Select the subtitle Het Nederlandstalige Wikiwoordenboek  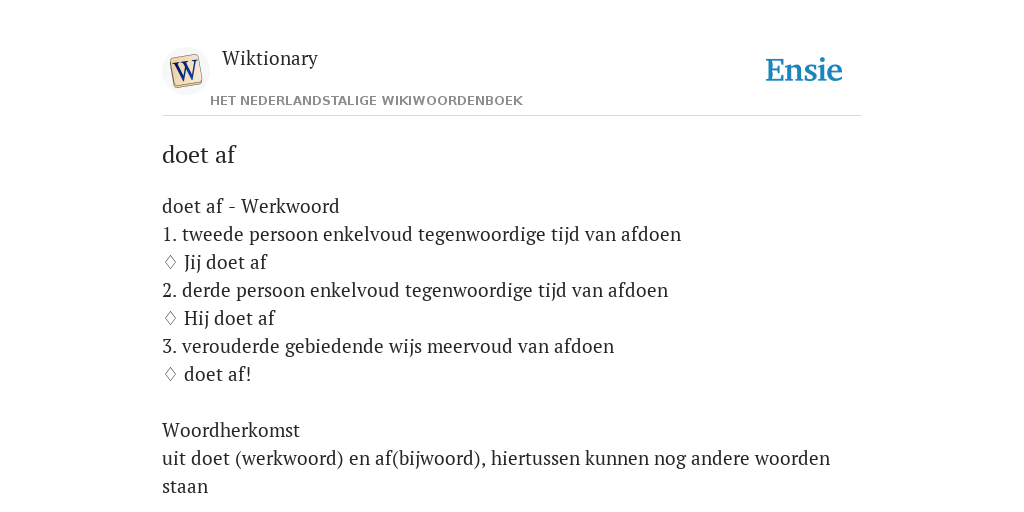pos(366,101)
